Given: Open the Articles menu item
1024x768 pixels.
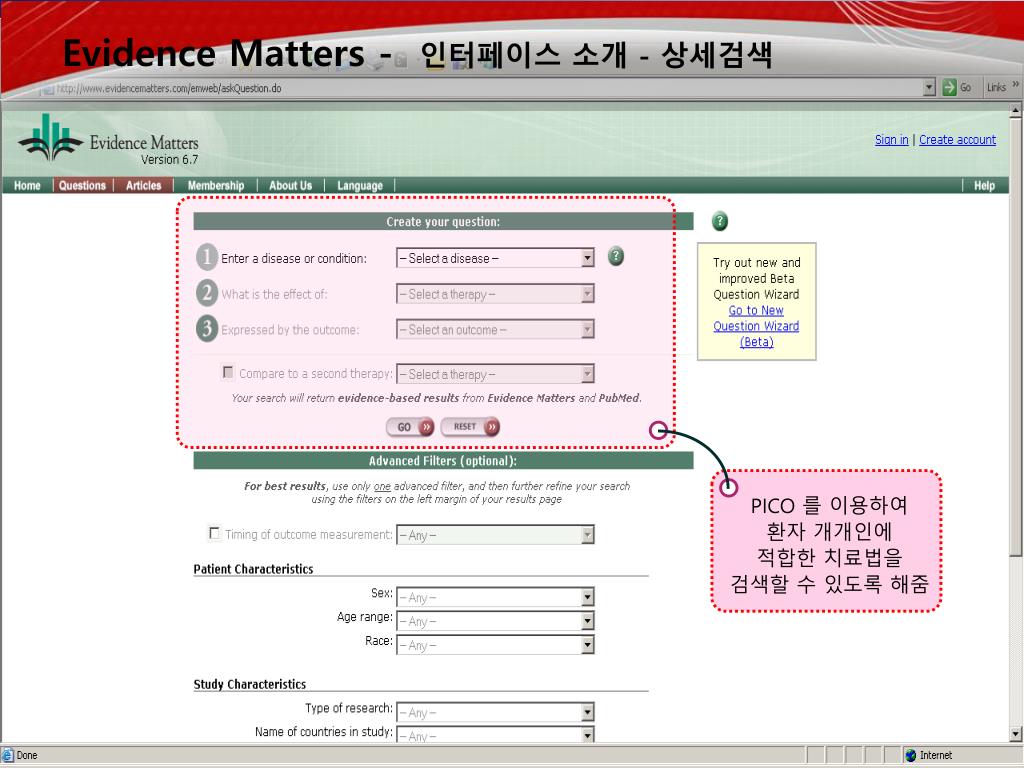Looking at the screenshot, I should click(144, 185).
